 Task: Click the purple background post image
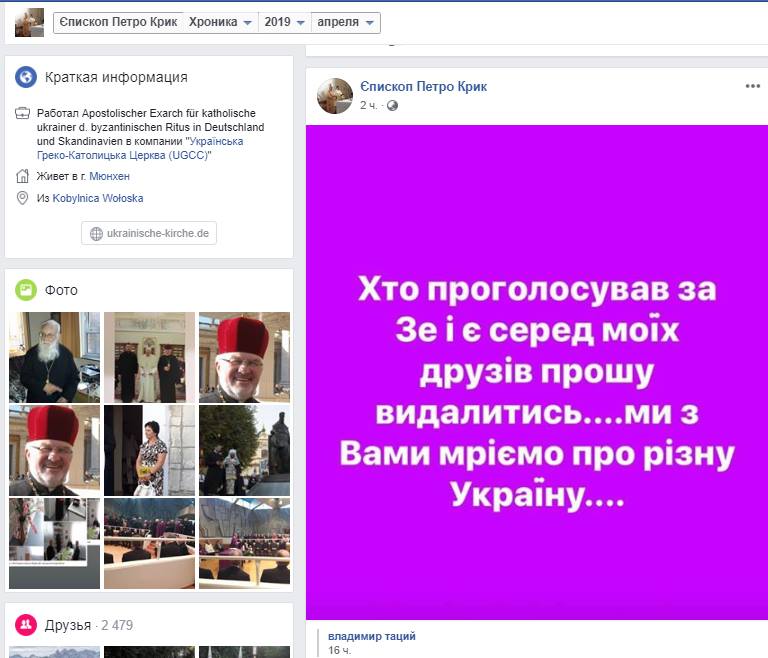pyautogui.click(x=537, y=372)
